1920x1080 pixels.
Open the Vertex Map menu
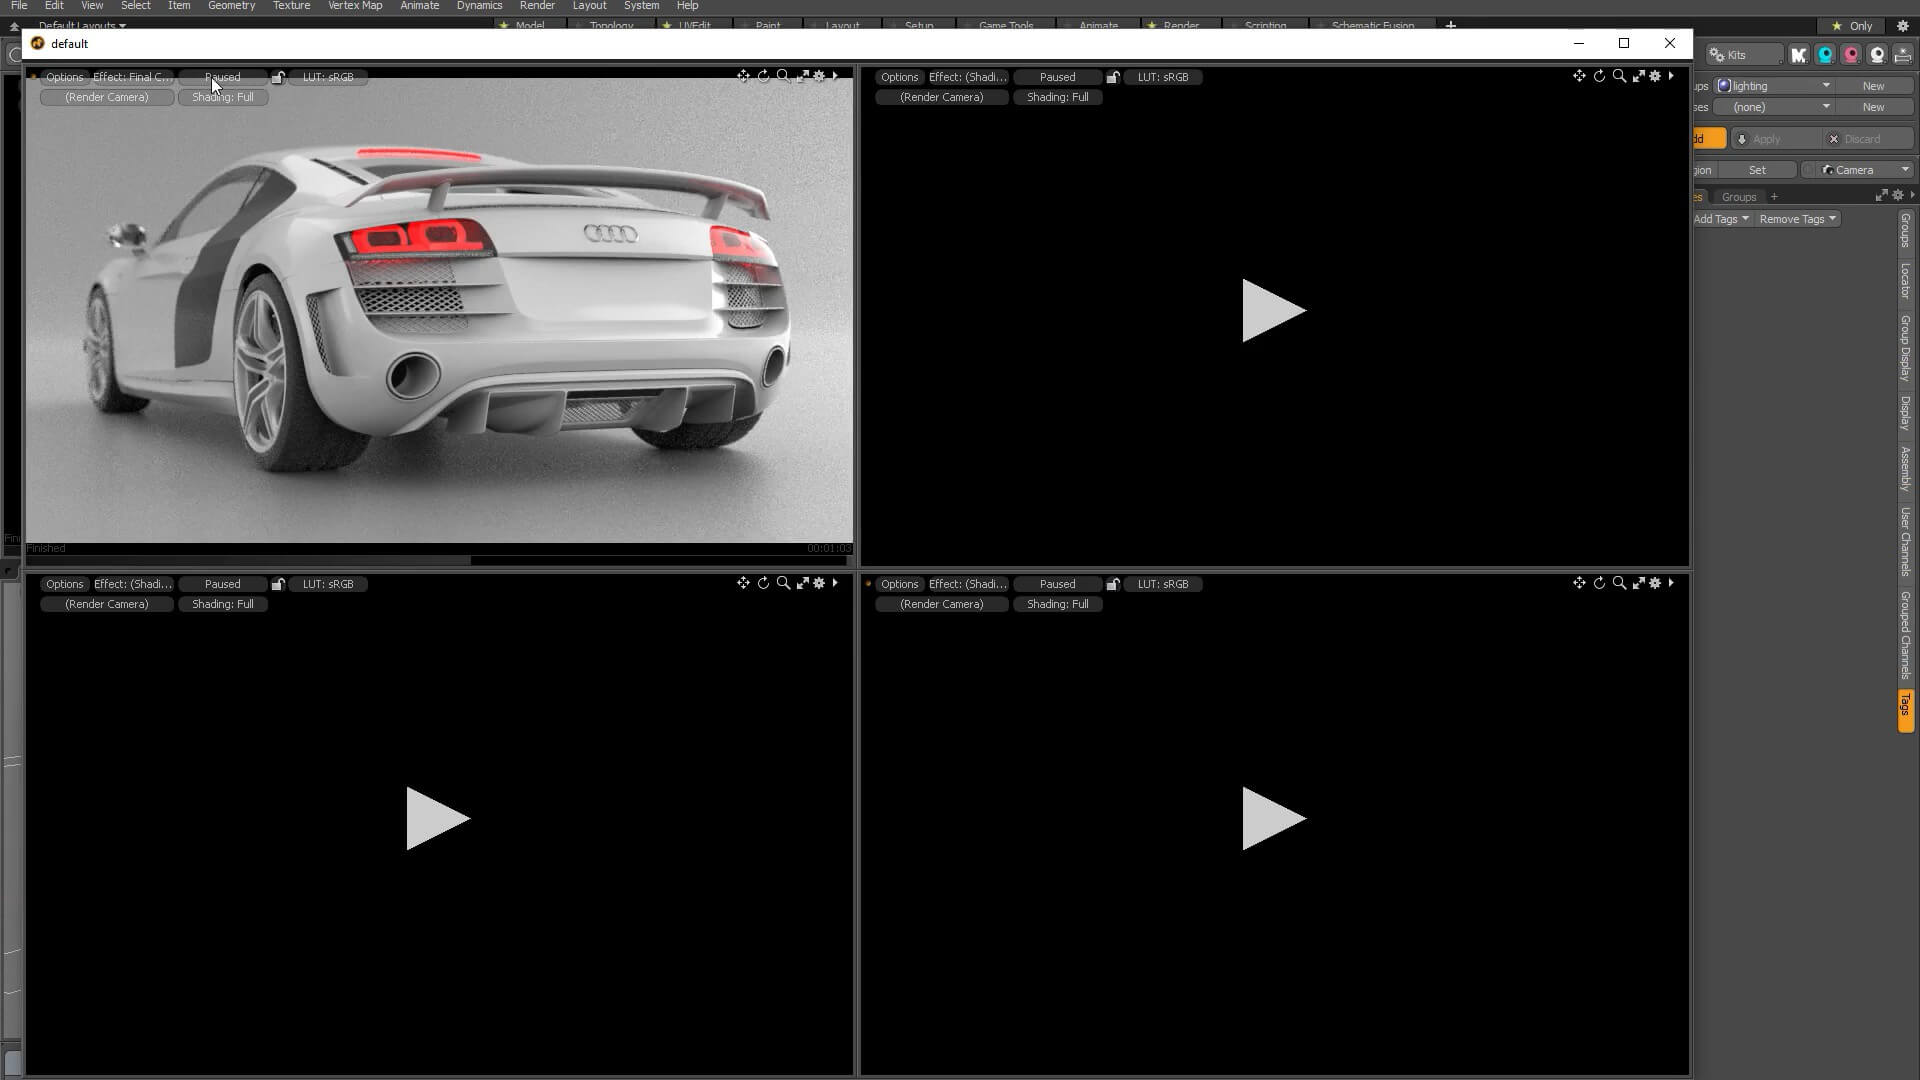355,6
